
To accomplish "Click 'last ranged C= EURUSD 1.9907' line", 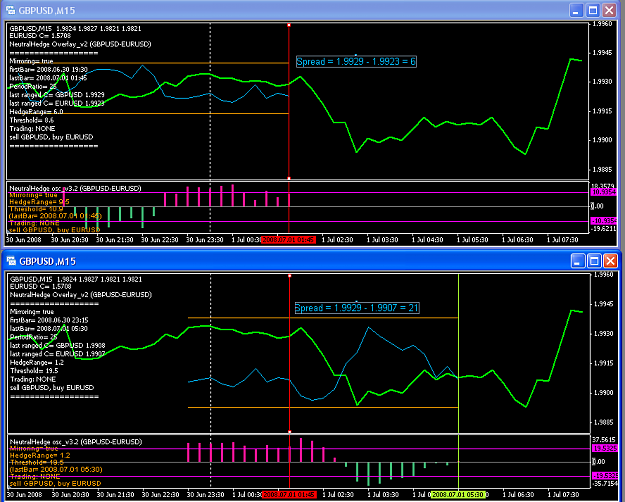I will tap(57, 354).
